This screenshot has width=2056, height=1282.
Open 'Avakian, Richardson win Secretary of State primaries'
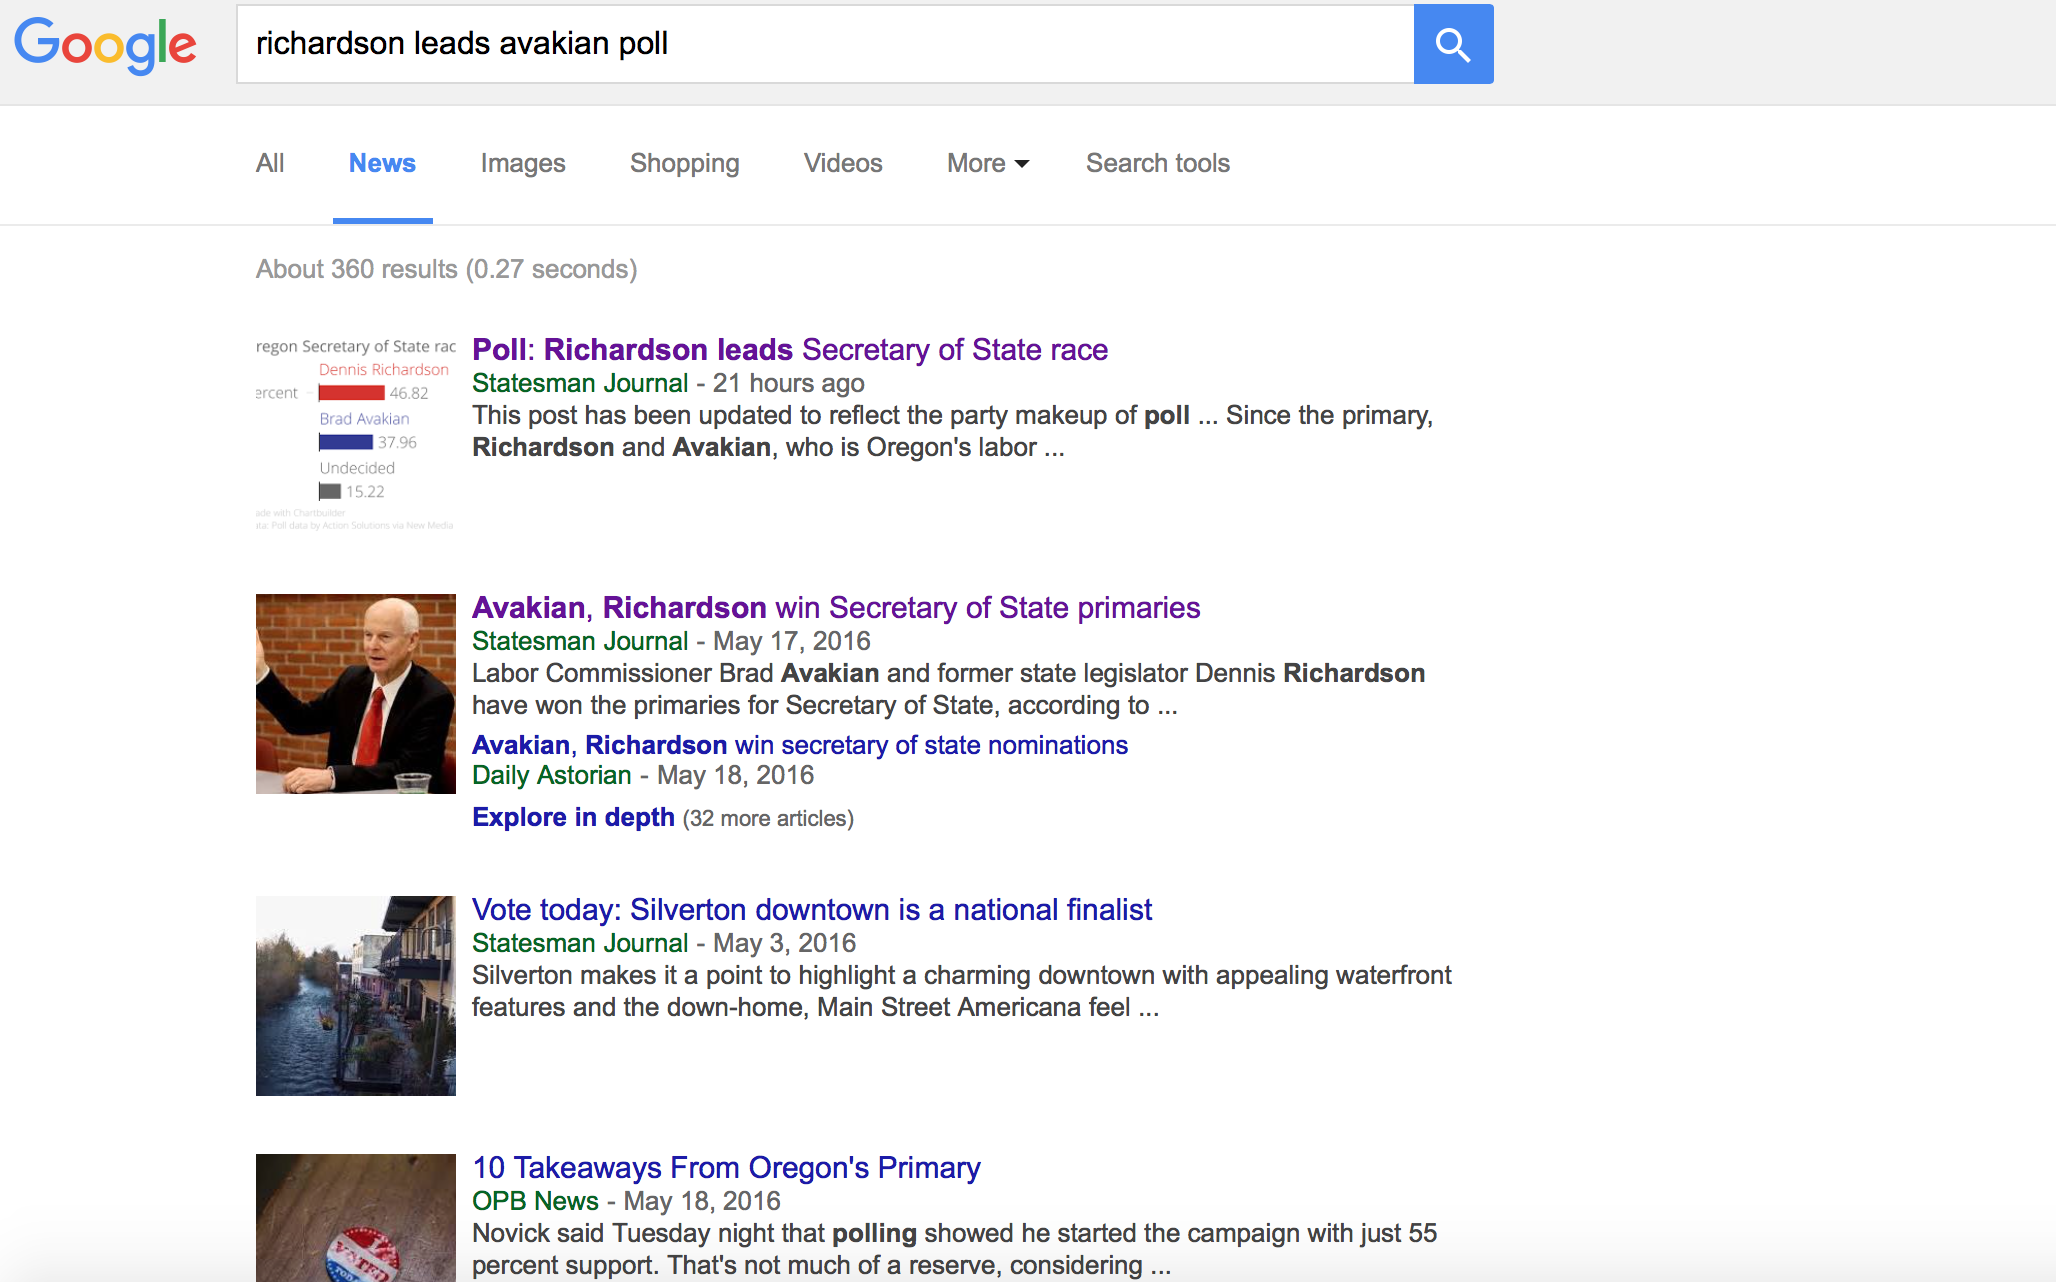click(x=835, y=607)
